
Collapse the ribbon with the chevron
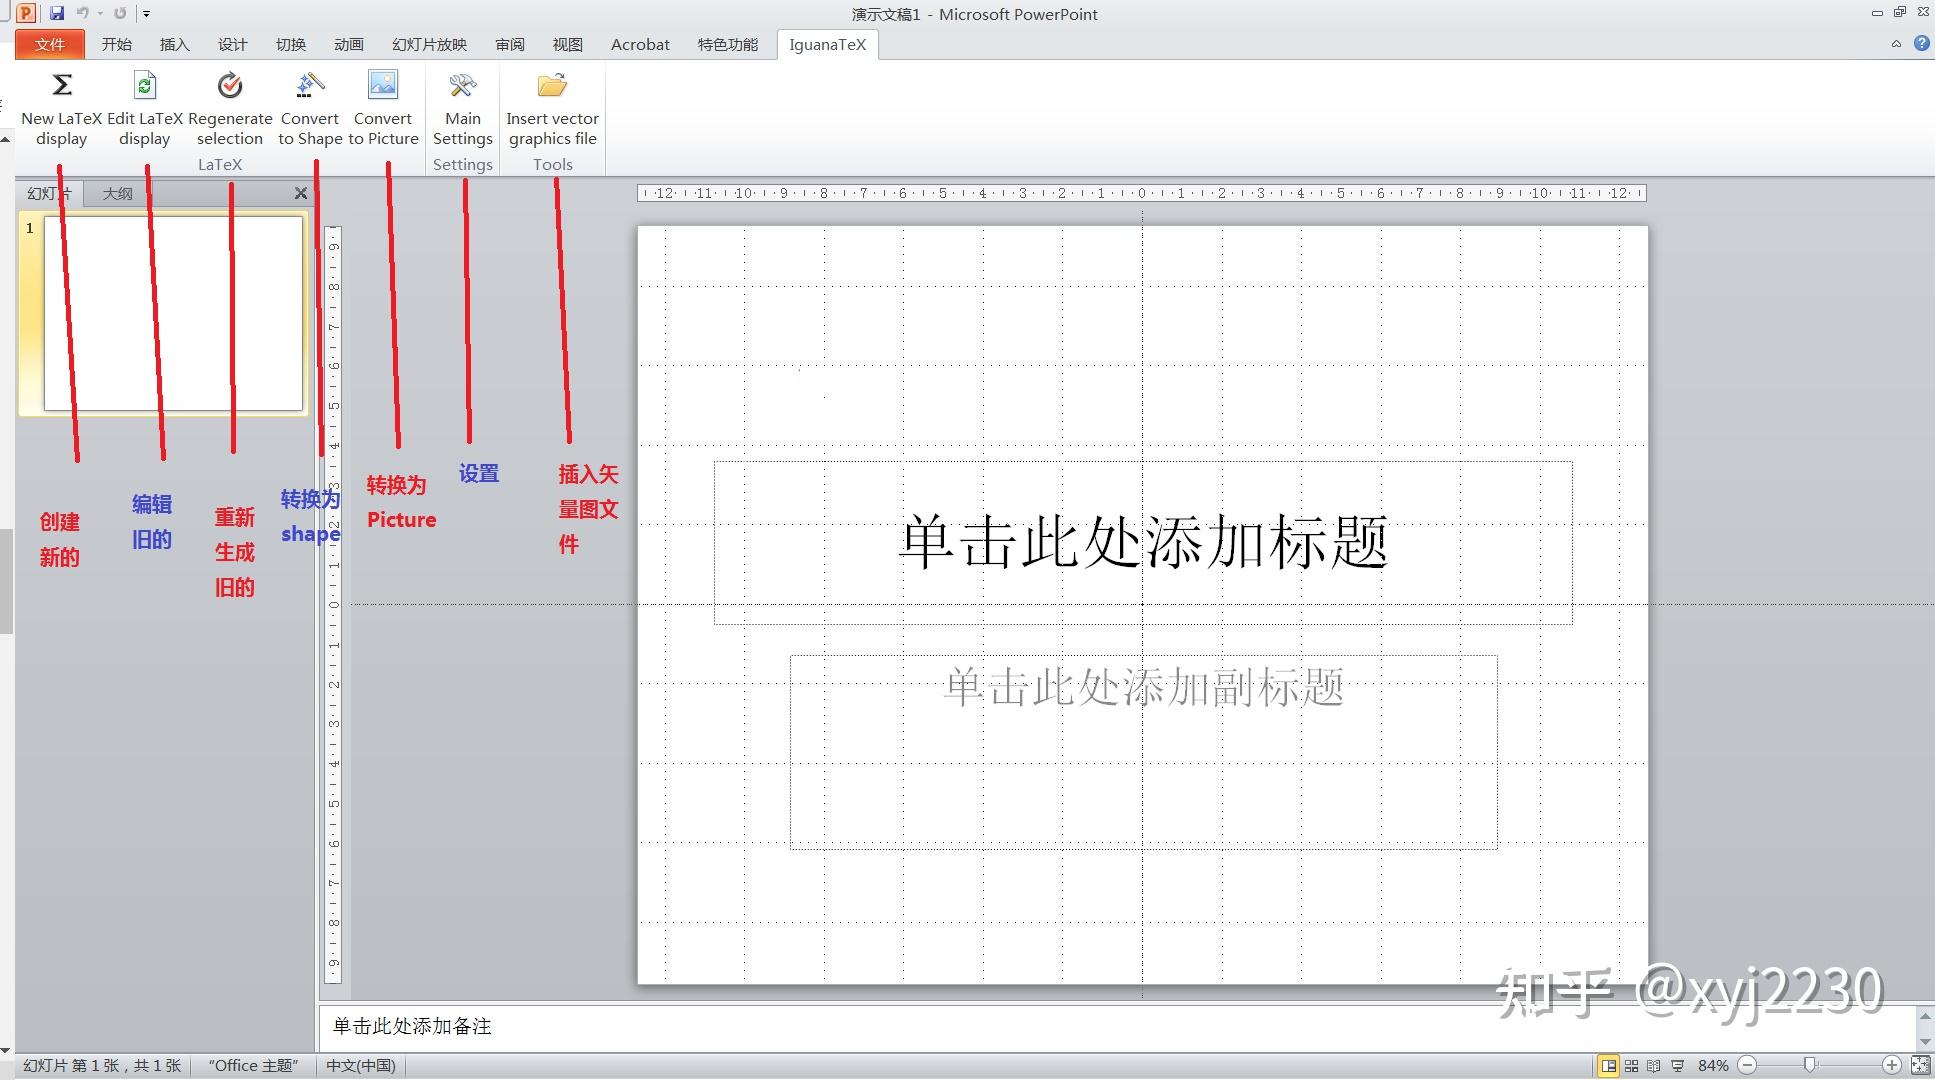tap(1897, 44)
